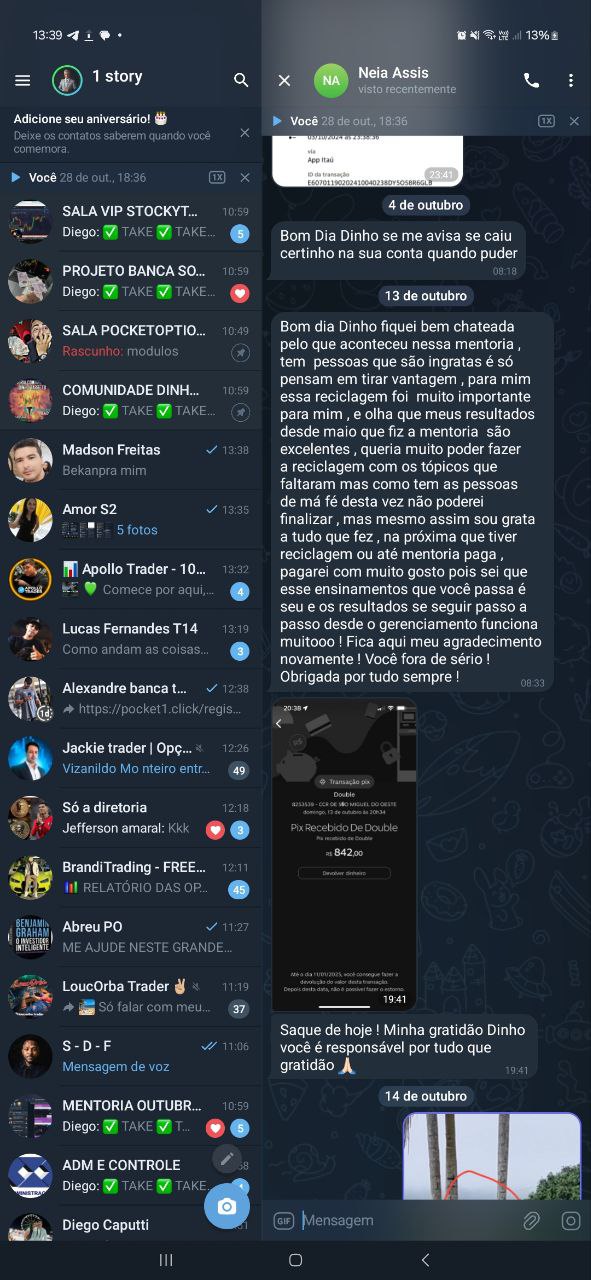Tap the camera story floating button
The width and height of the screenshot is (591, 1280).
click(x=227, y=1206)
